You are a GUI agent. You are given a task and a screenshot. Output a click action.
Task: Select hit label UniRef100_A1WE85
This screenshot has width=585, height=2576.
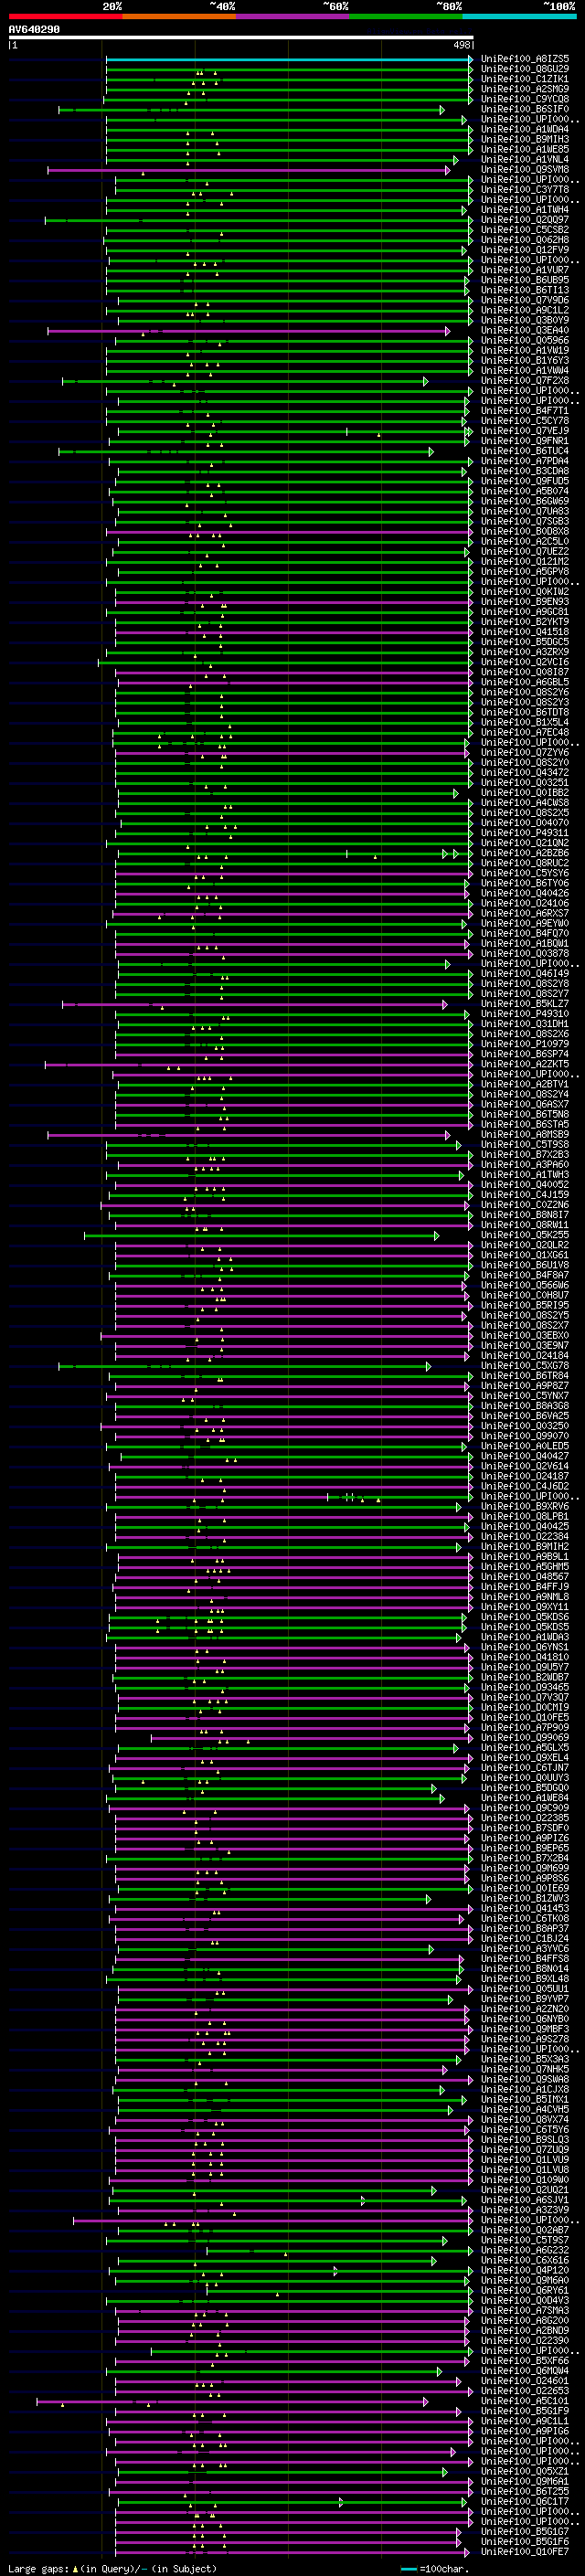[525, 149]
